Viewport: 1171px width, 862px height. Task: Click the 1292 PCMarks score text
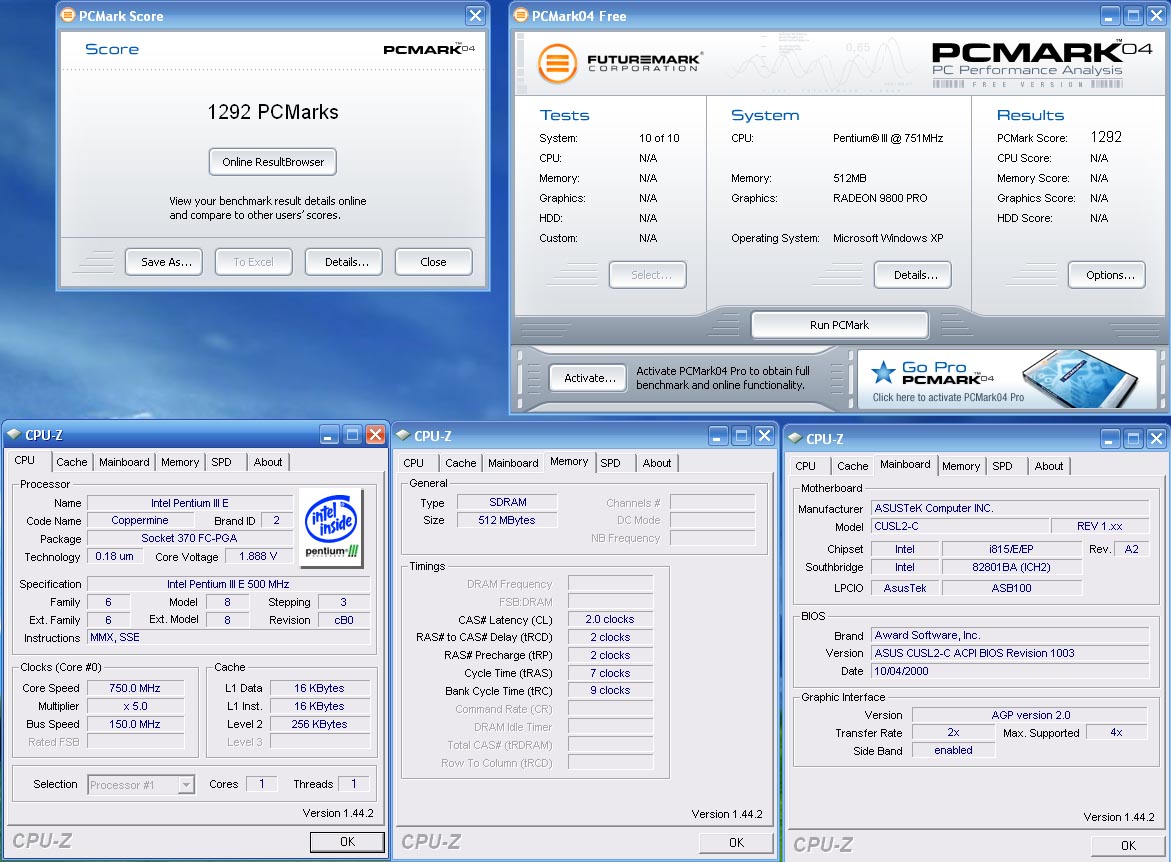pyautogui.click(x=273, y=112)
